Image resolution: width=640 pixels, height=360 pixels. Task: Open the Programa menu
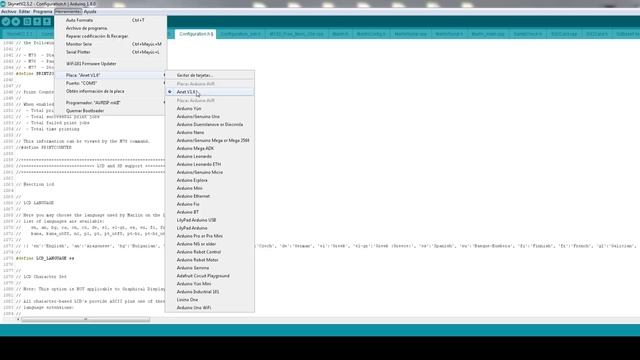tap(42, 12)
